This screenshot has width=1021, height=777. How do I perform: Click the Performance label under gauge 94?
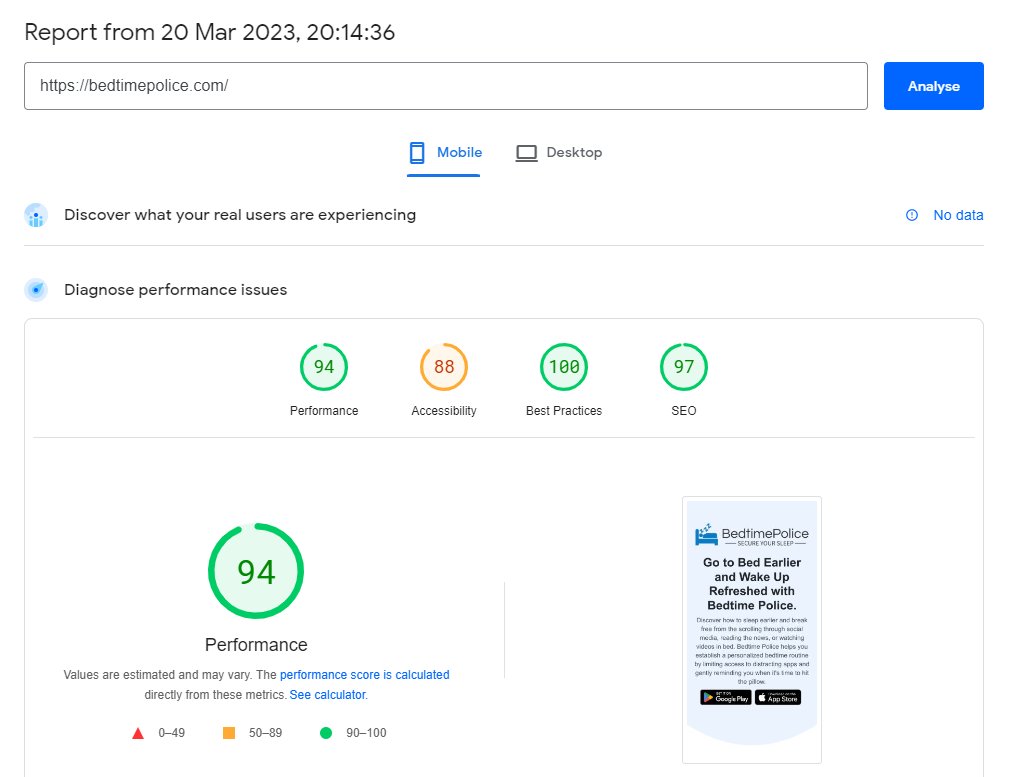(324, 411)
